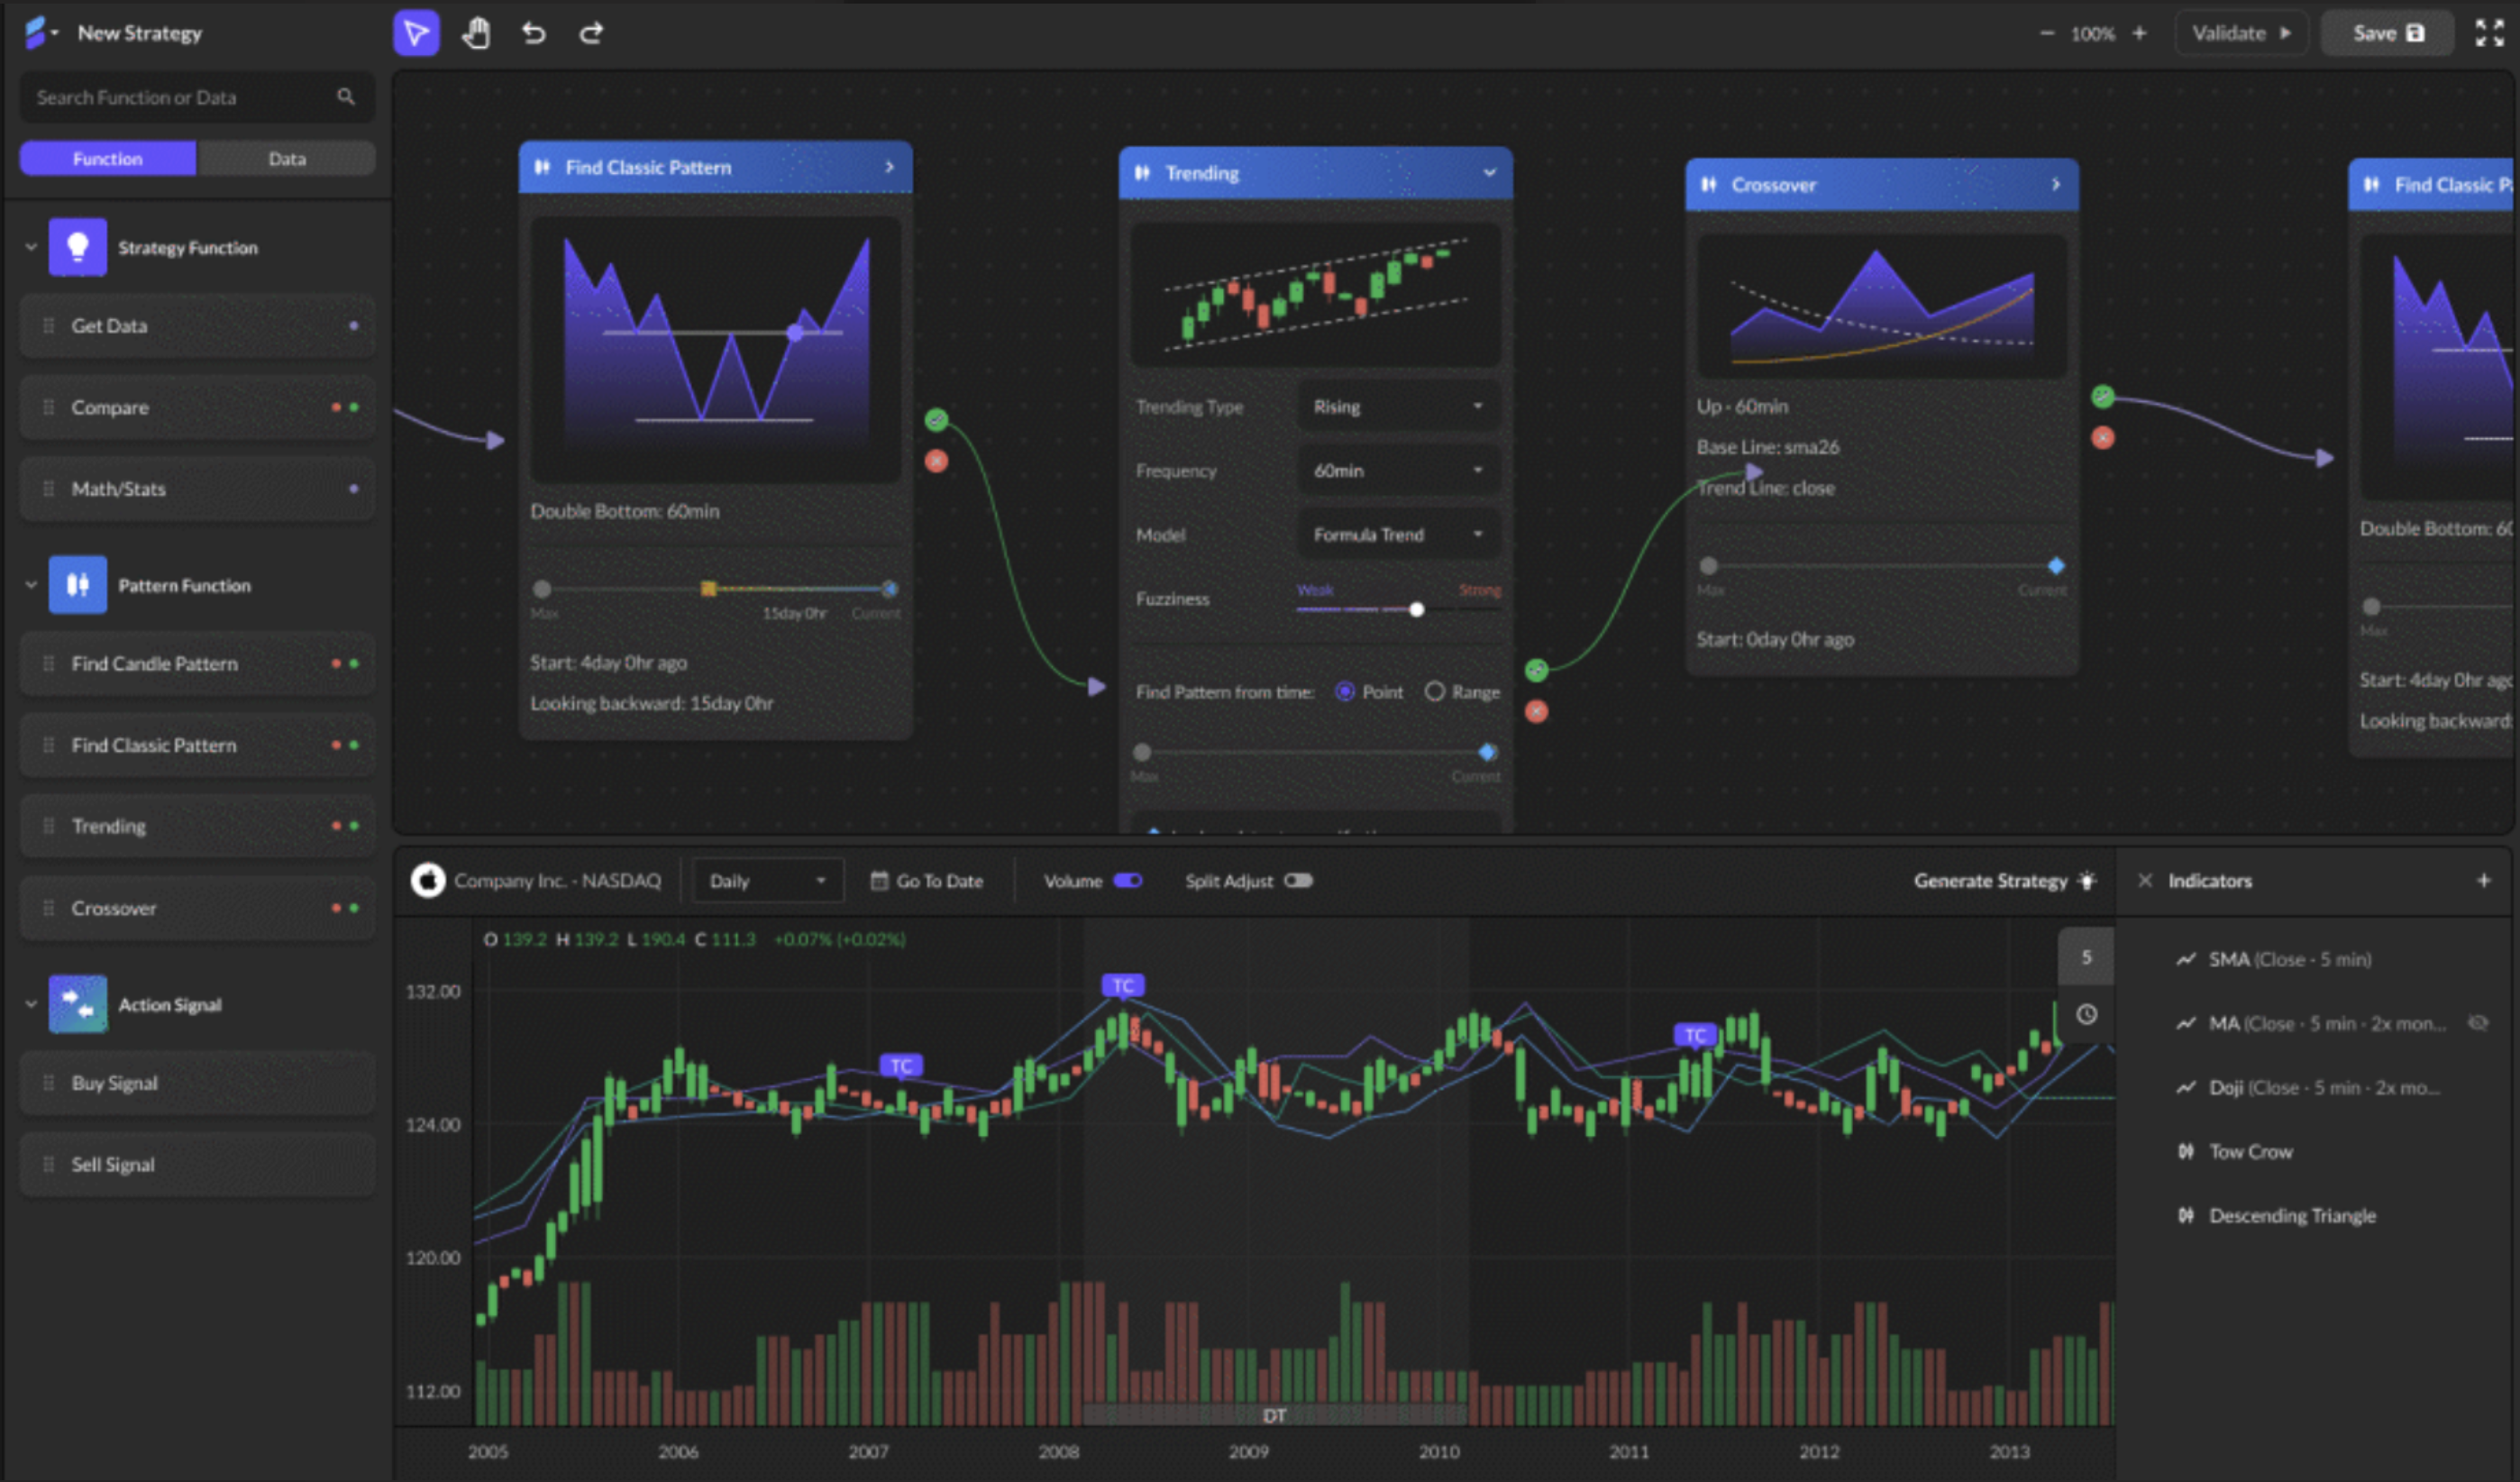Add indicator with plus icon
Screen dimensions: 2520x1482
tap(2483, 880)
